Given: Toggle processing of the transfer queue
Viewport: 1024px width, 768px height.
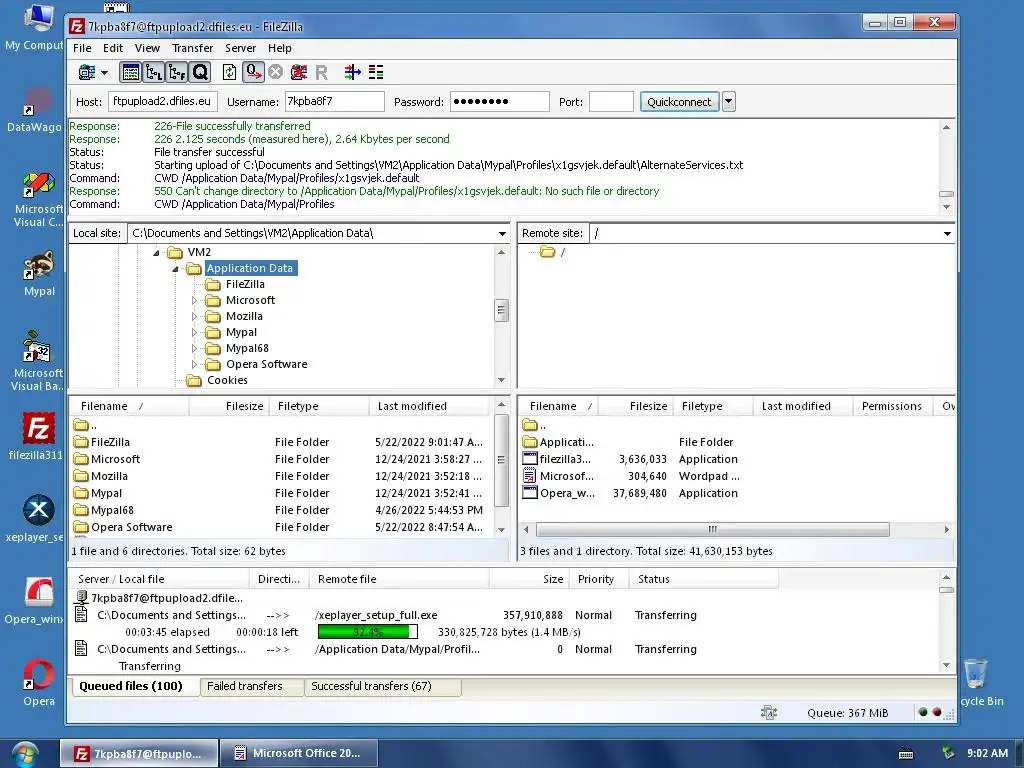Looking at the screenshot, I should [253, 72].
